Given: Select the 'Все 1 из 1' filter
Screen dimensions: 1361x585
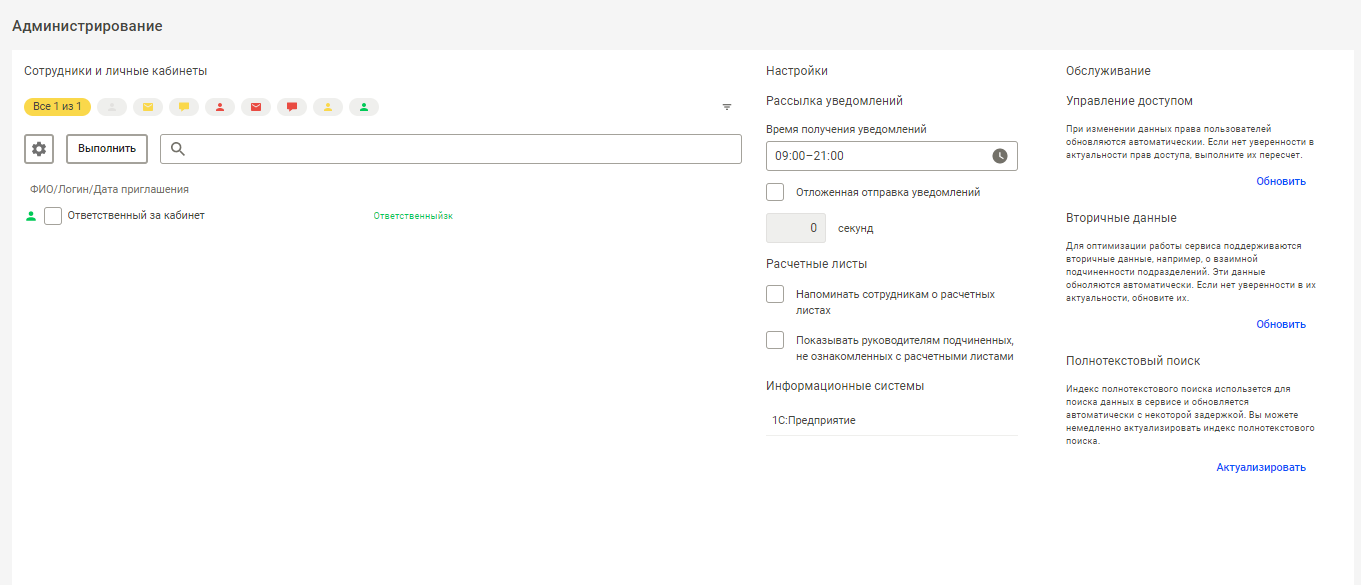Looking at the screenshot, I should click(x=57, y=107).
